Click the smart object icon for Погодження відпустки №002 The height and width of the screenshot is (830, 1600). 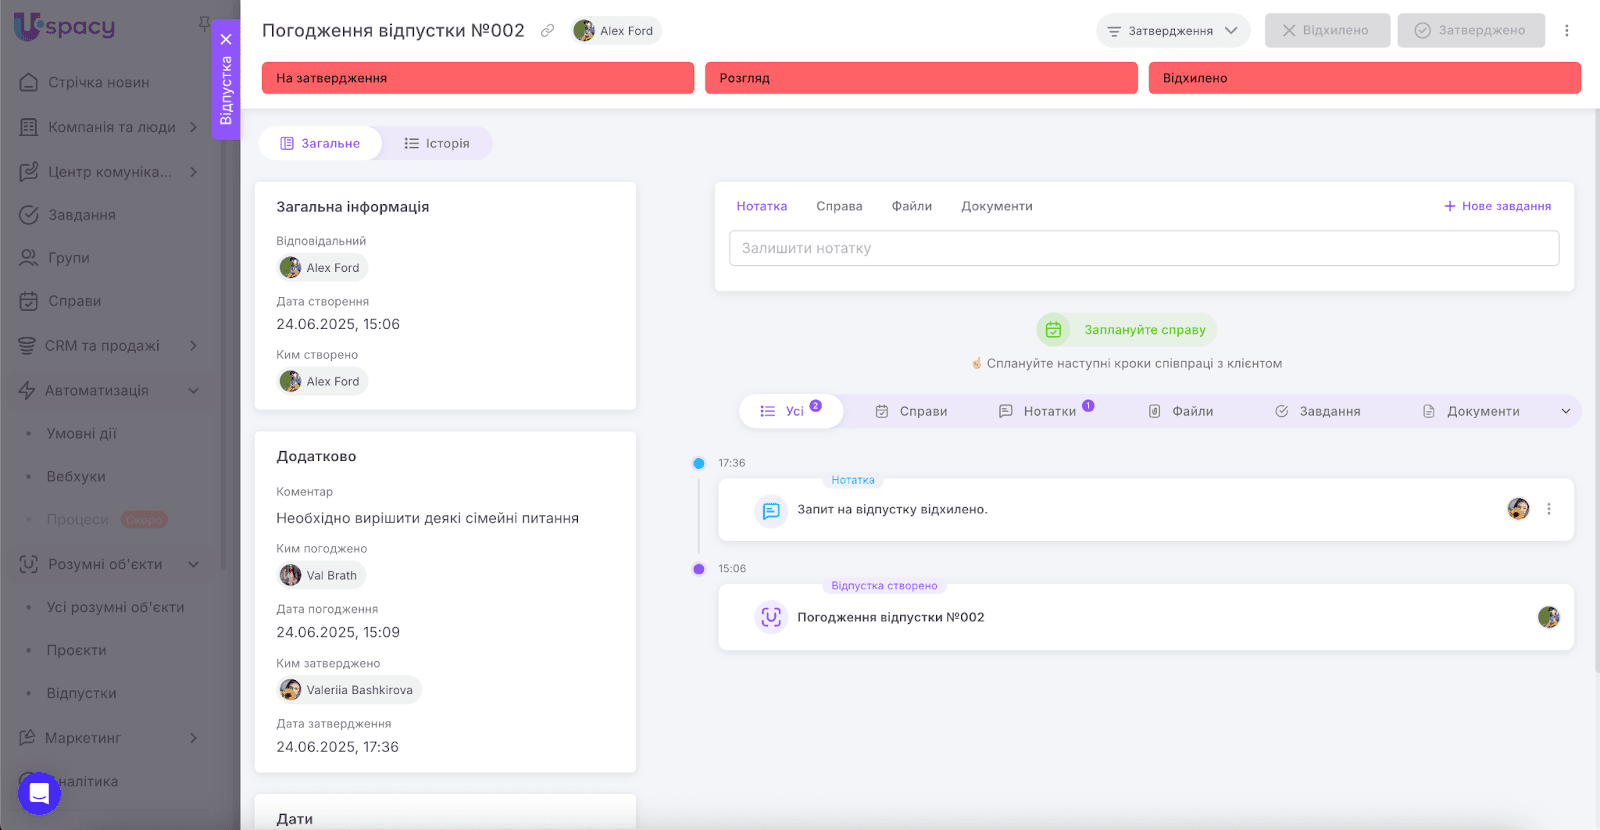[x=770, y=617]
